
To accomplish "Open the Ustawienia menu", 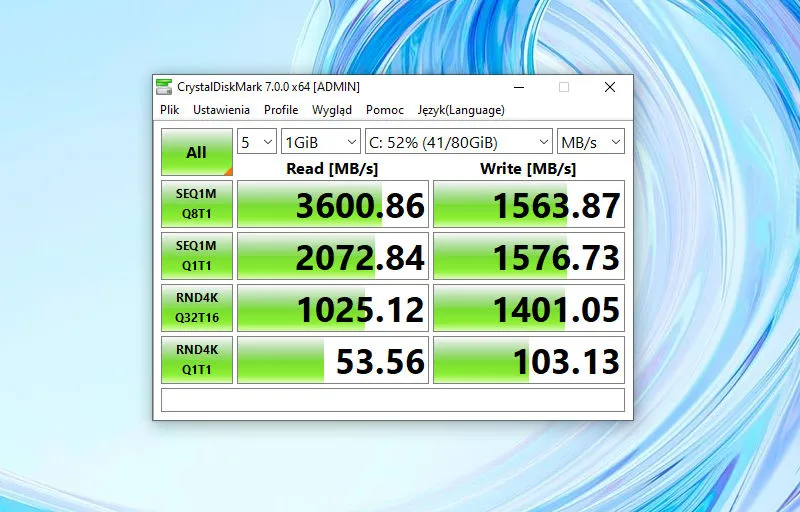I will point(221,110).
